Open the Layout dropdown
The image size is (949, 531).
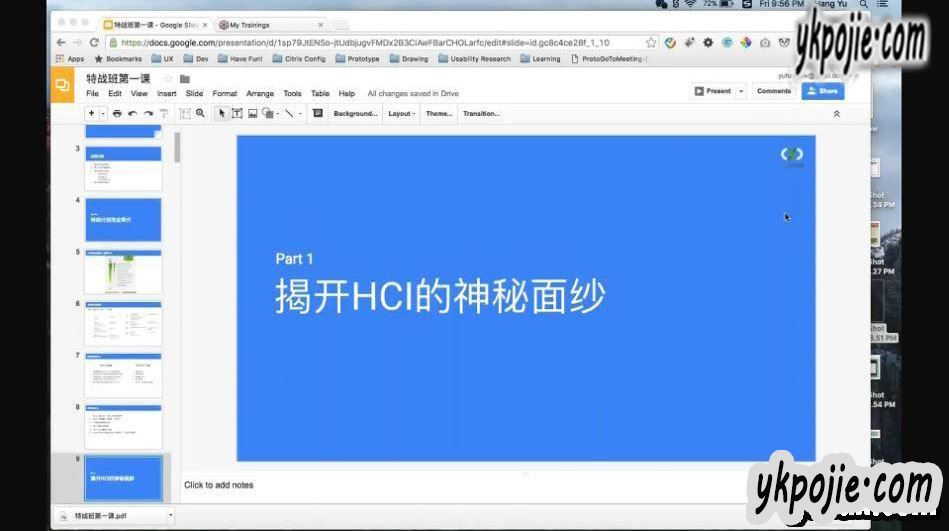point(402,114)
